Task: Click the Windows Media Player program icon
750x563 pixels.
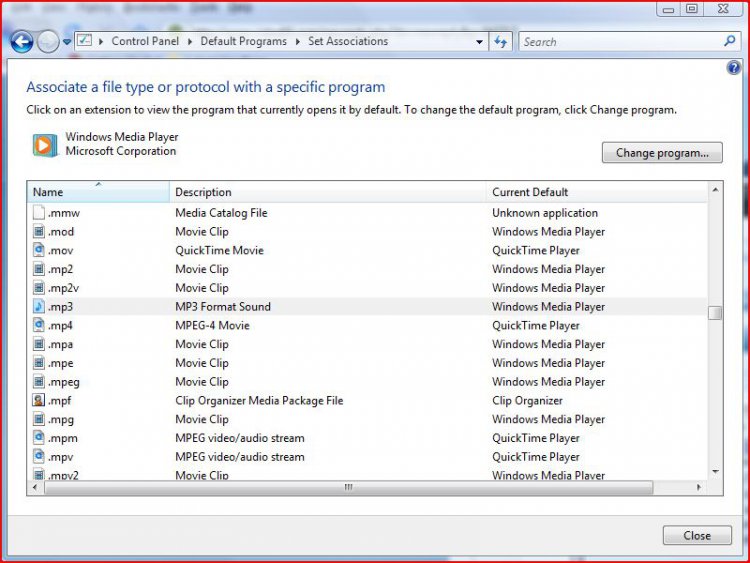Action: point(44,144)
